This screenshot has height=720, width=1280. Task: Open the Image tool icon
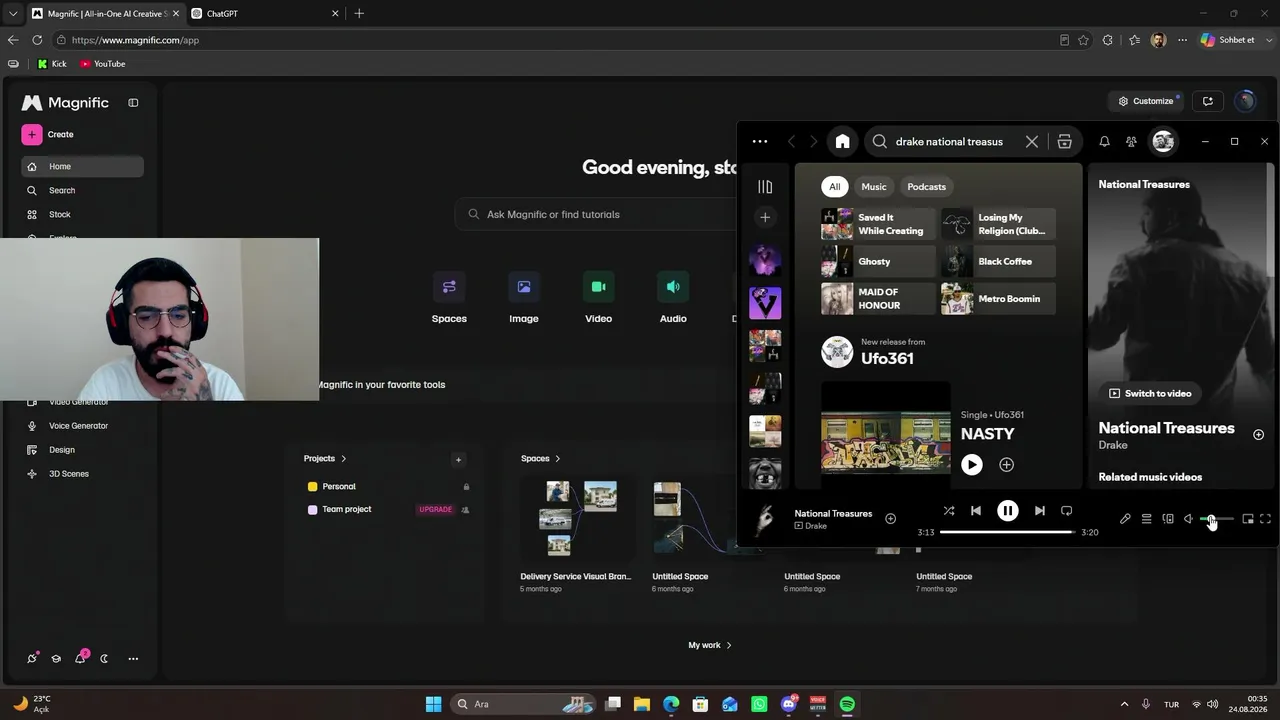pos(524,288)
